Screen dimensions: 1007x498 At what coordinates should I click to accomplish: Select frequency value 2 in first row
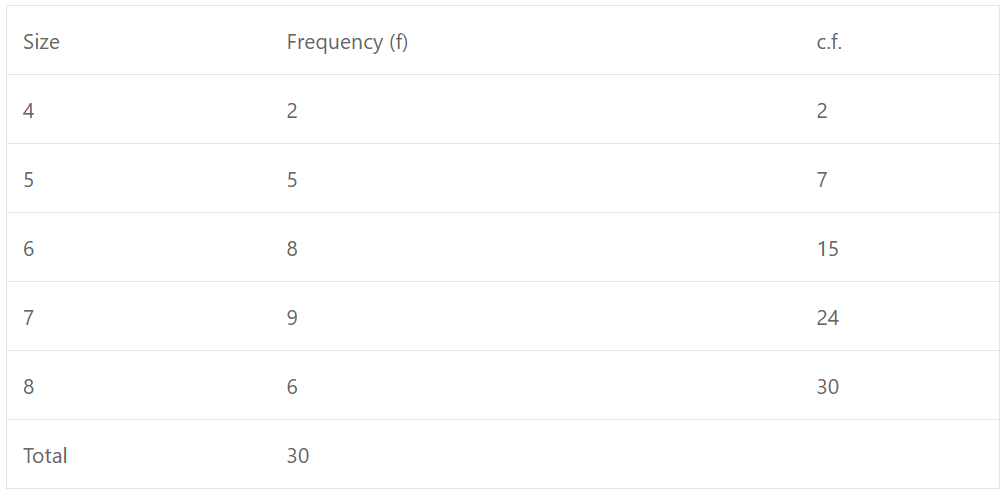tap(292, 111)
